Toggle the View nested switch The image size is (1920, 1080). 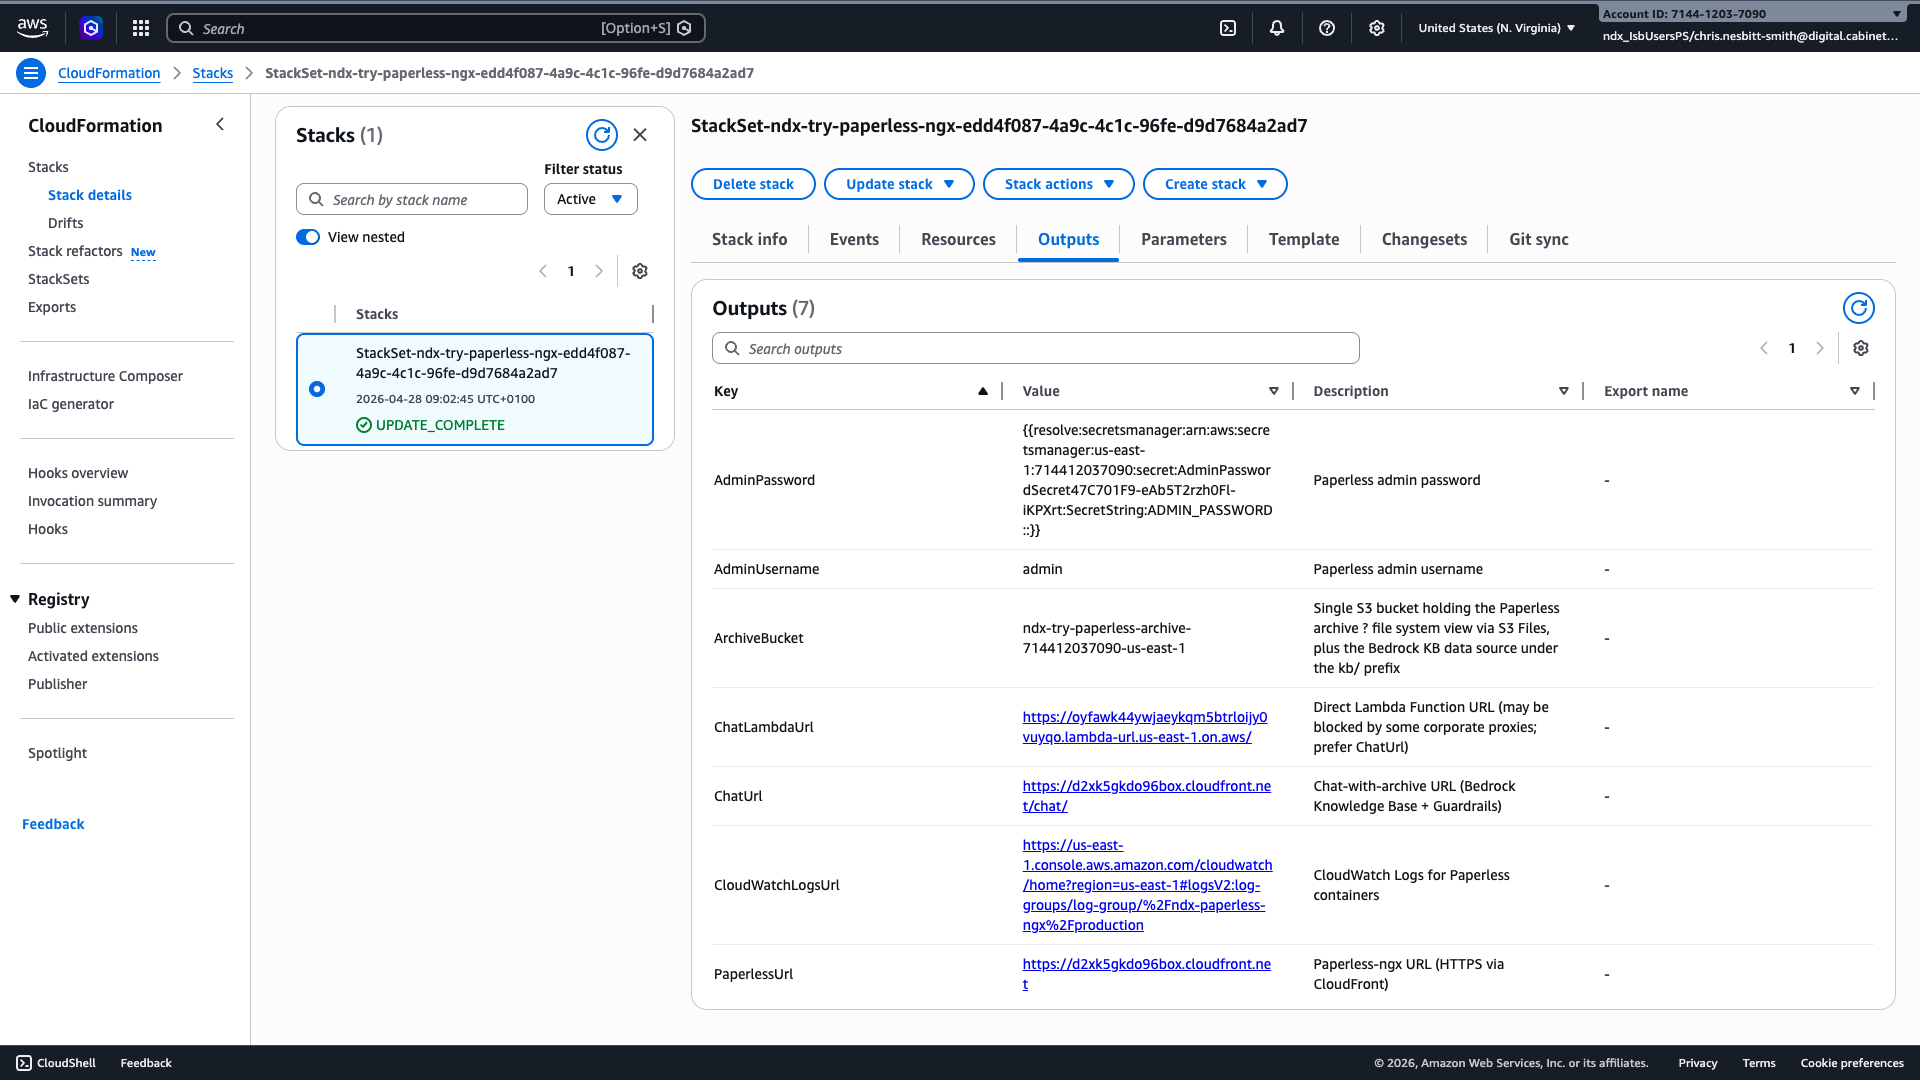coord(308,237)
